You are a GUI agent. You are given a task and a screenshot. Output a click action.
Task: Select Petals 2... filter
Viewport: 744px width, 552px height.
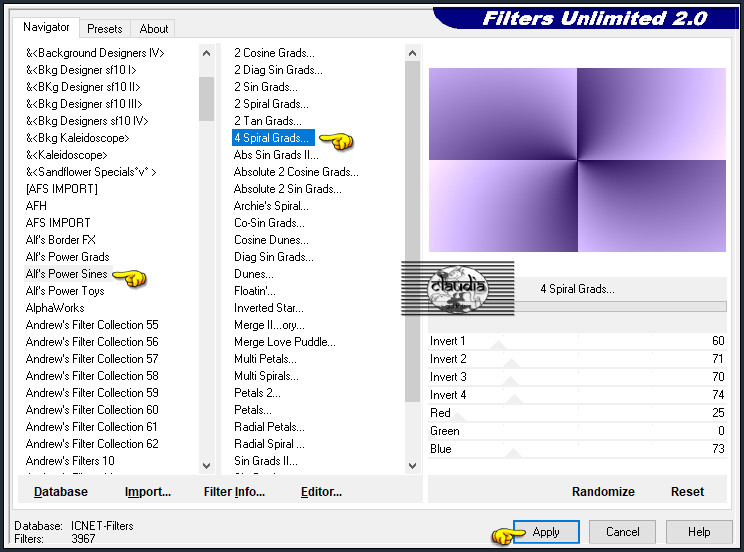tap(257, 393)
